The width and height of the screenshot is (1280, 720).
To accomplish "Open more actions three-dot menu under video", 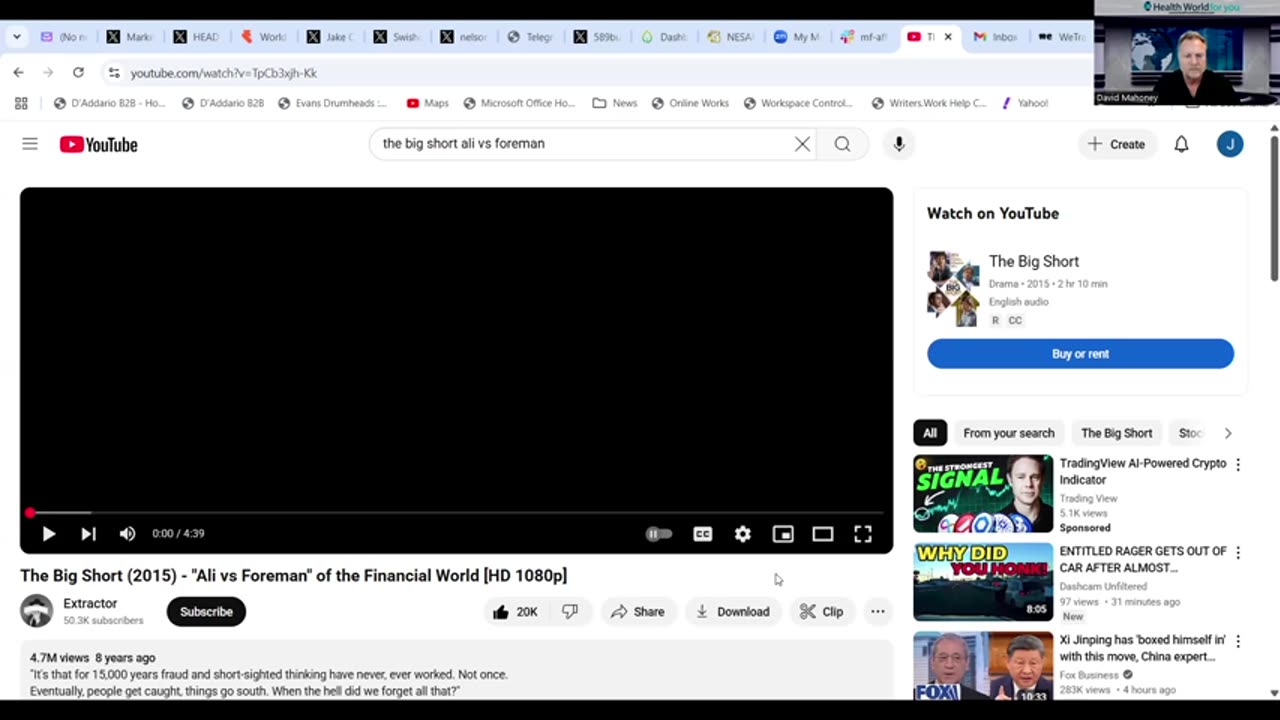I will (x=877, y=612).
